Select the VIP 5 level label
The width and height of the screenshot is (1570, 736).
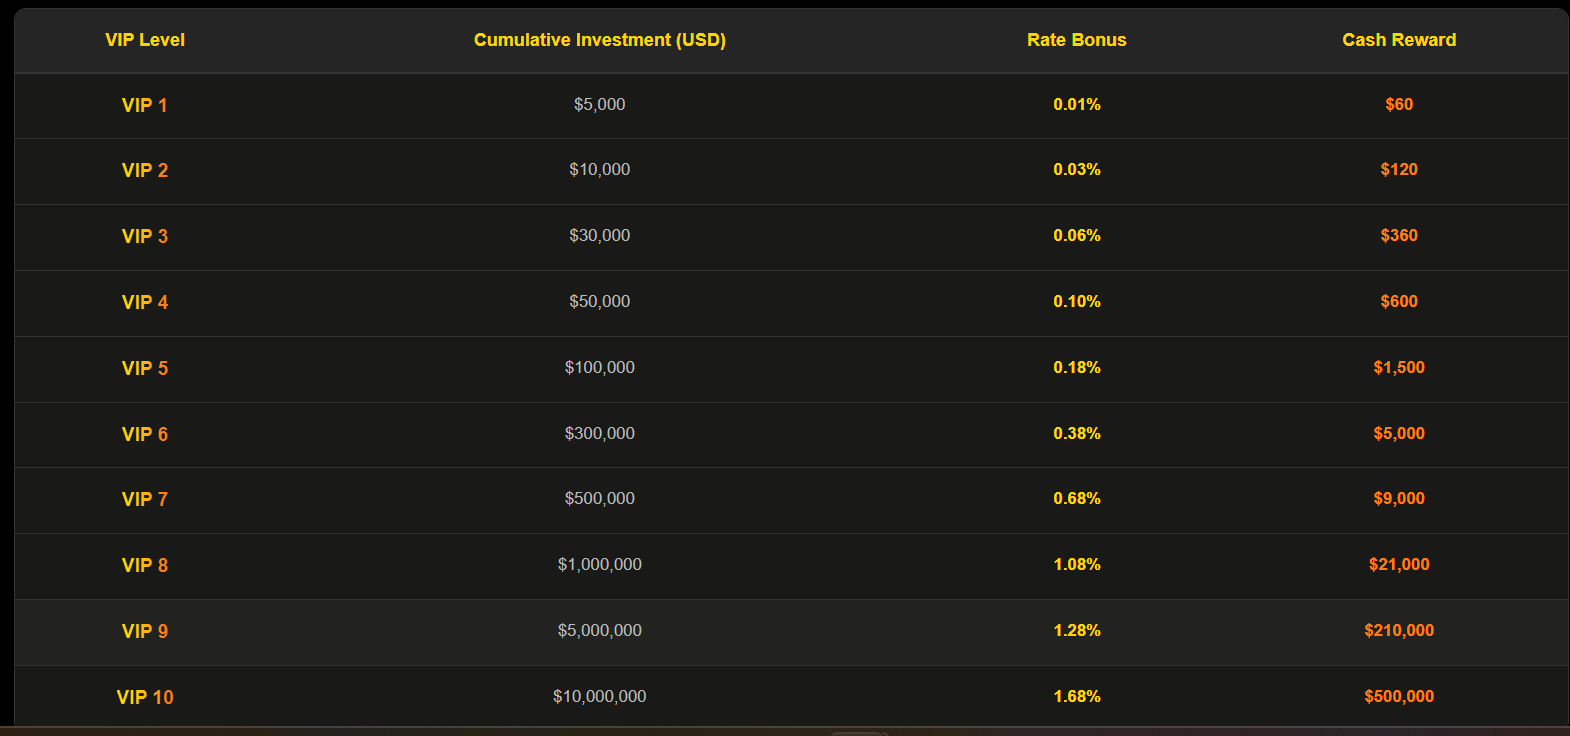pyautogui.click(x=145, y=368)
